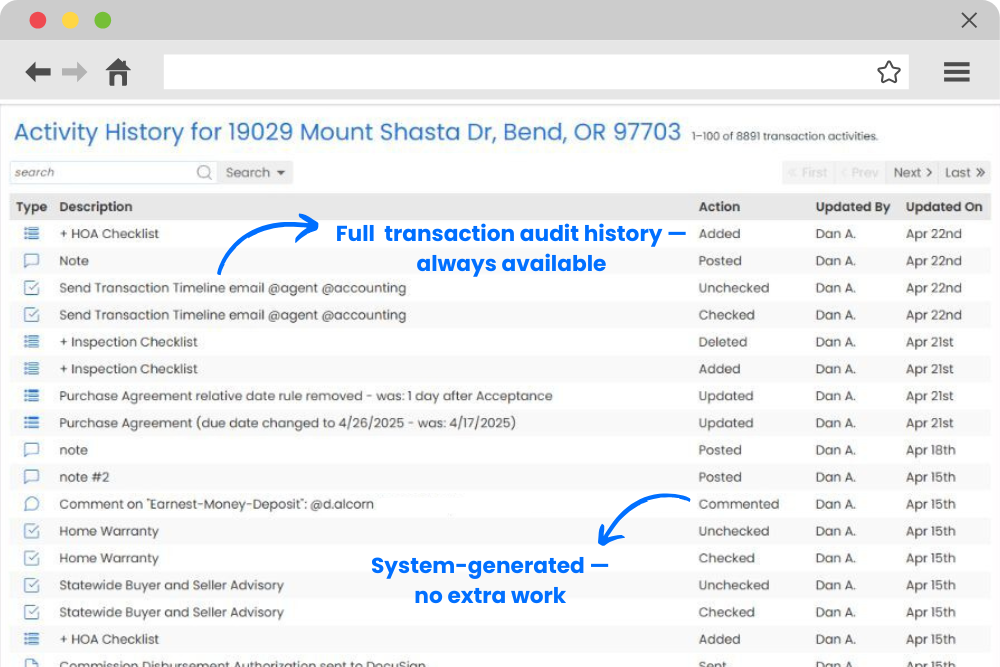Click the red macOS close dot
Screen dimensions: 1000x667
pyautogui.click(x=38, y=20)
